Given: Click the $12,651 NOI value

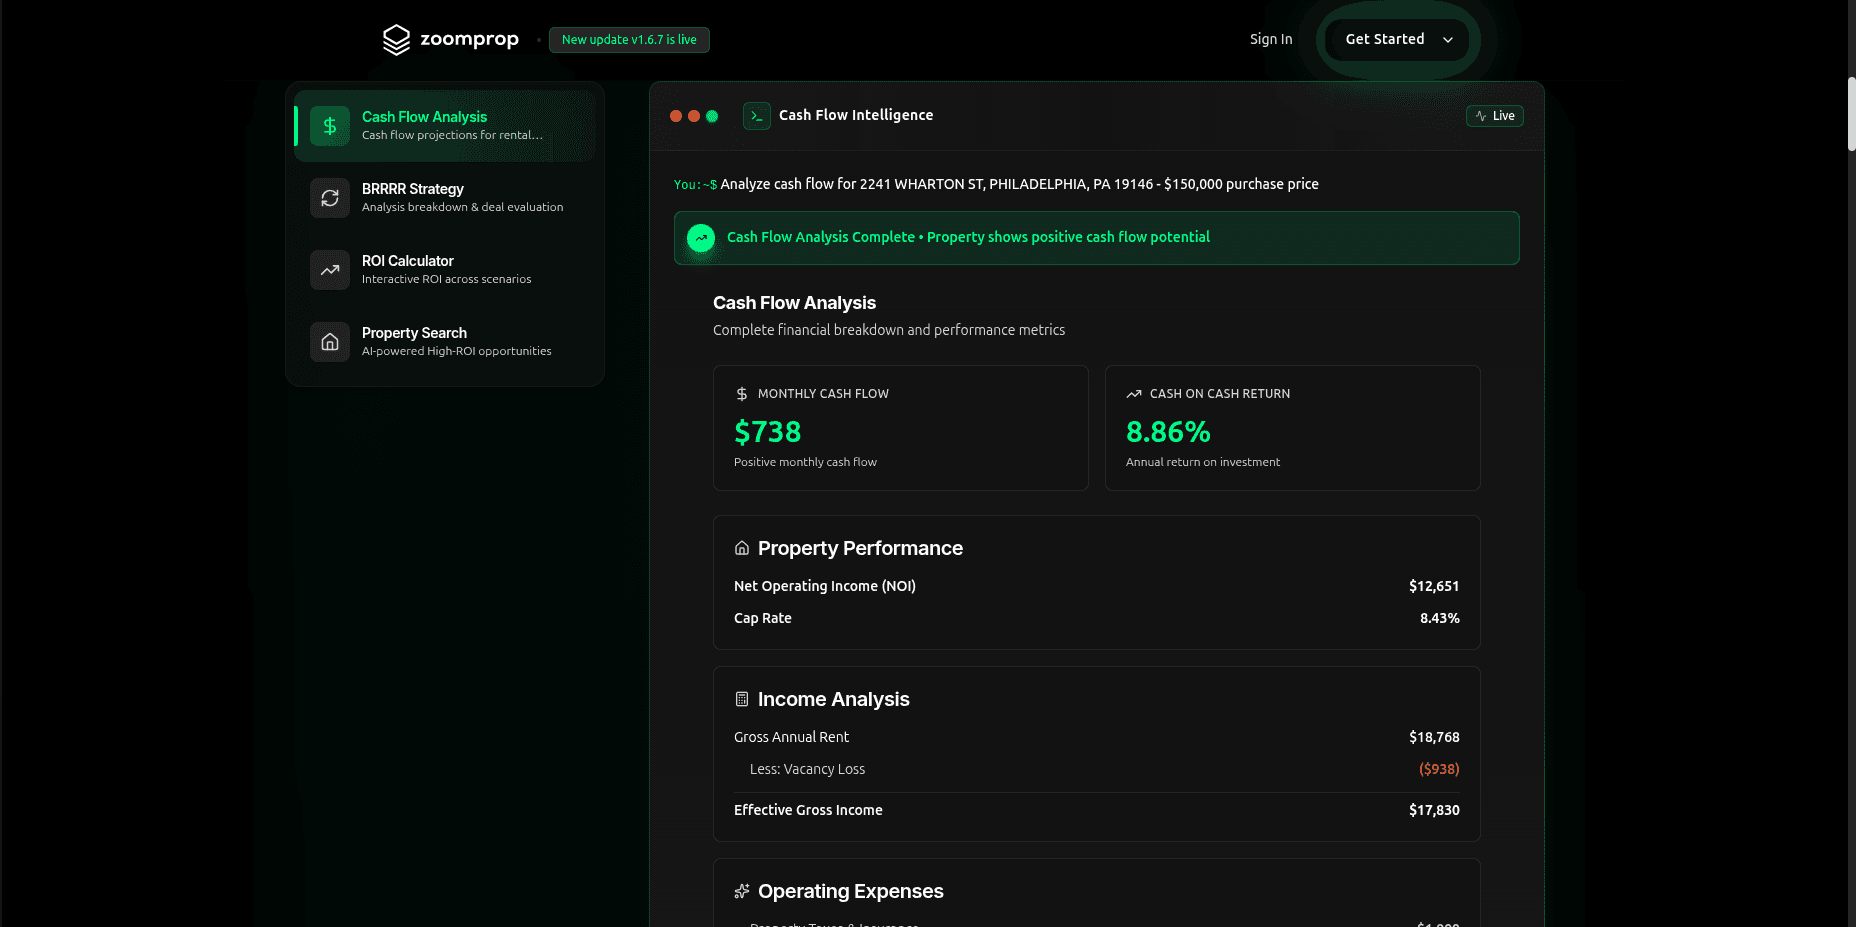Looking at the screenshot, I should coord(1434,586).
